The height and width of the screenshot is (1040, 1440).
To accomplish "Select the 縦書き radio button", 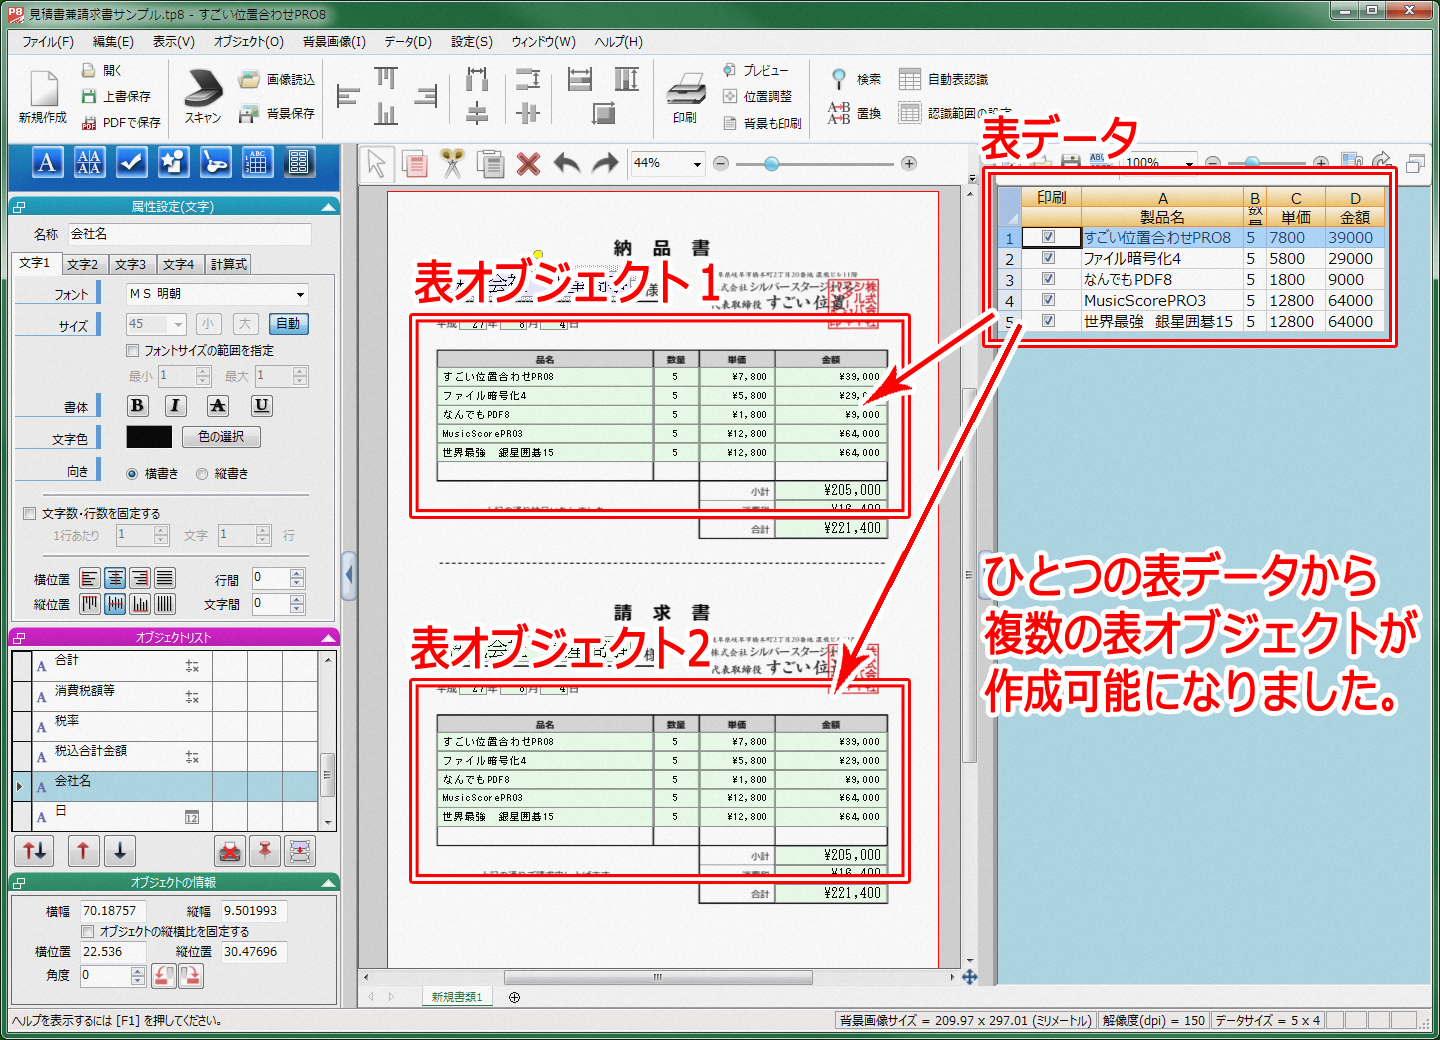I will pyautogui.click(x=202, y=474).
